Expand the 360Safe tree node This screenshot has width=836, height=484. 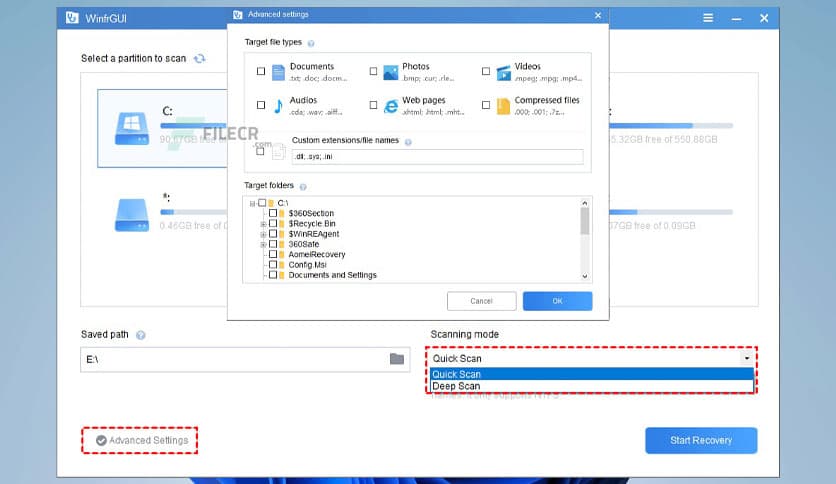(263, 245)
